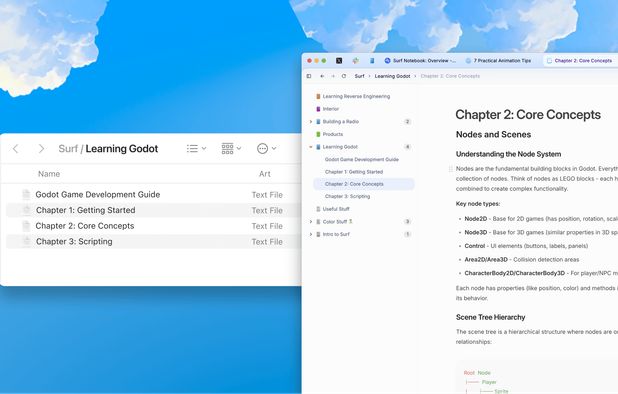This screenshot has width=618, height=394.
Task: Open the Intro to Surf notebook
Action: click(x=336, y=234)
